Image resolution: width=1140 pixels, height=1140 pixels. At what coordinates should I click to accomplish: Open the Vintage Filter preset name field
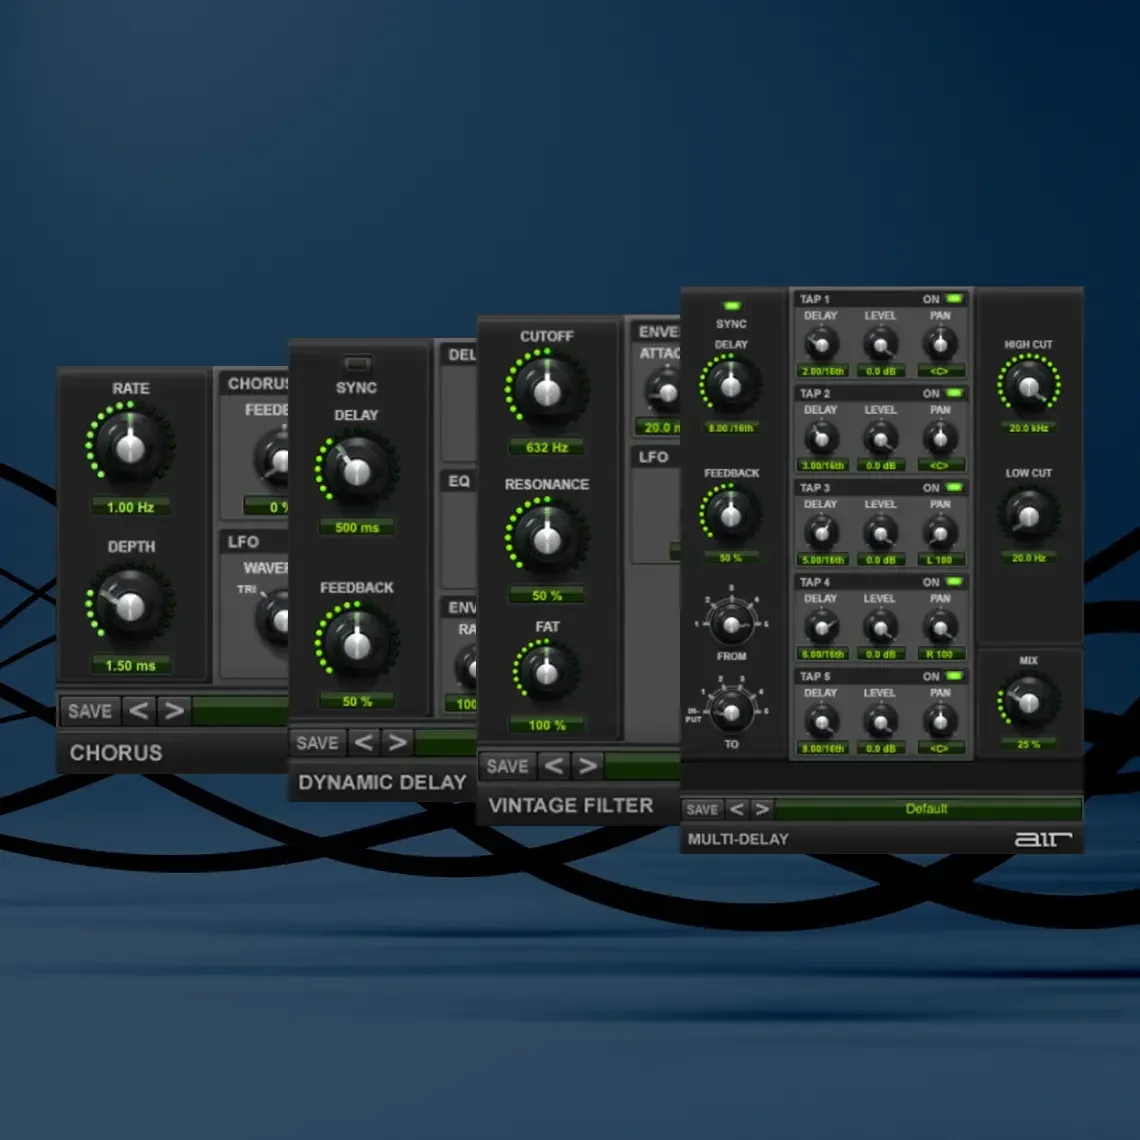tap(642, 766)
